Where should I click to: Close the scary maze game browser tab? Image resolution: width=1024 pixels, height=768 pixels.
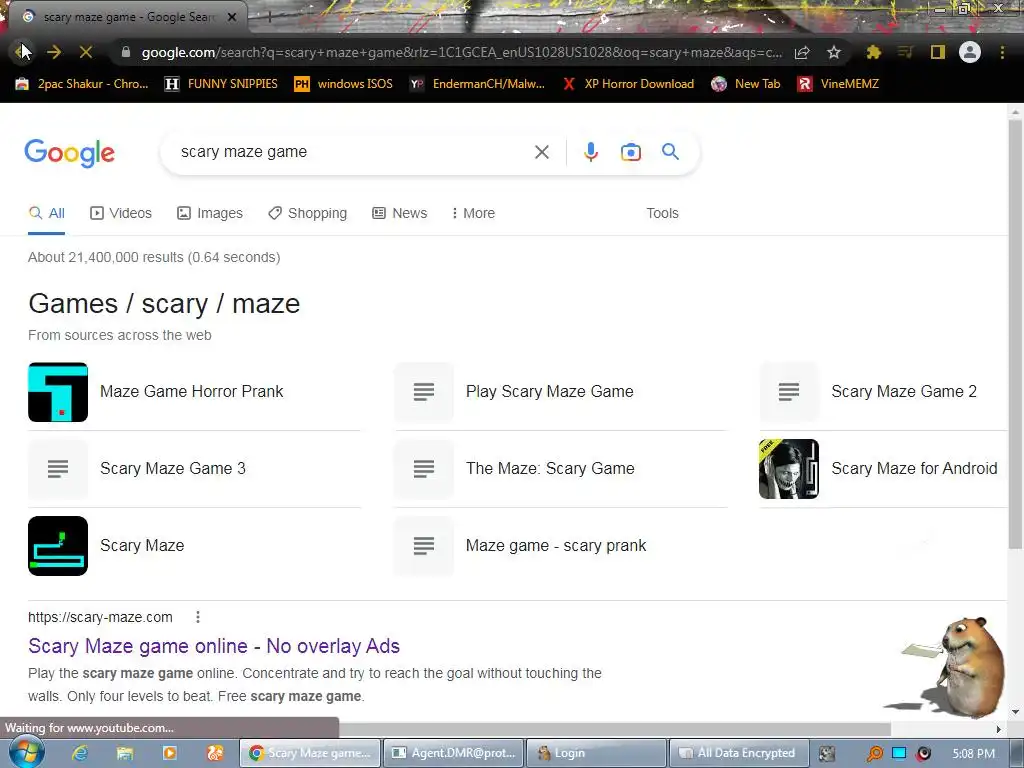pos(232,17)
